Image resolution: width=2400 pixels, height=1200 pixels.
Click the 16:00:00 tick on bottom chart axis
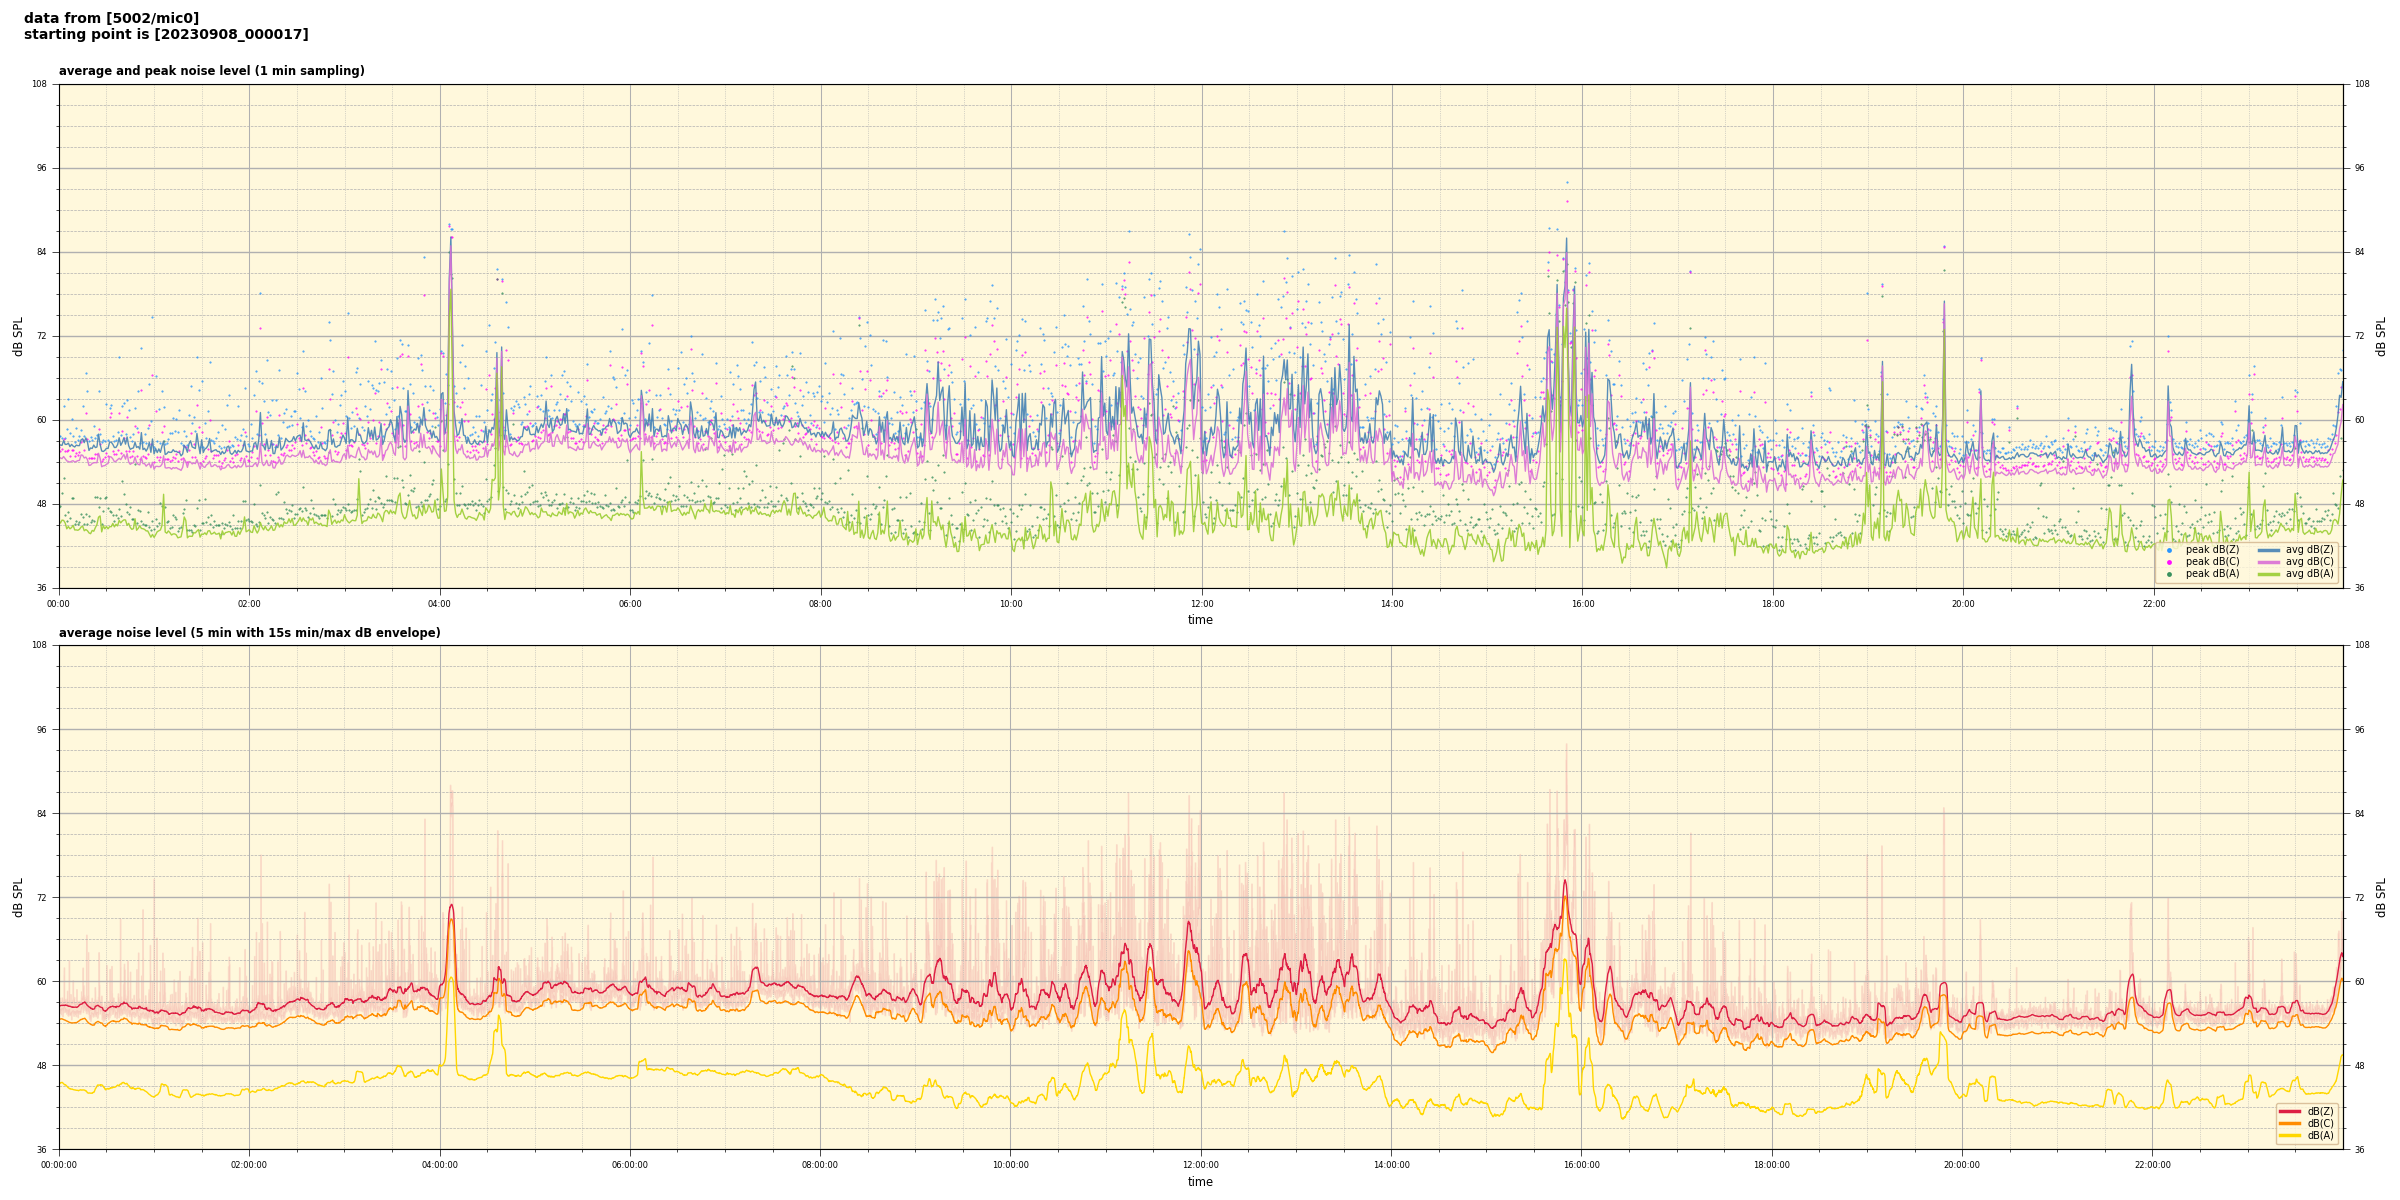(1581, 1165)
